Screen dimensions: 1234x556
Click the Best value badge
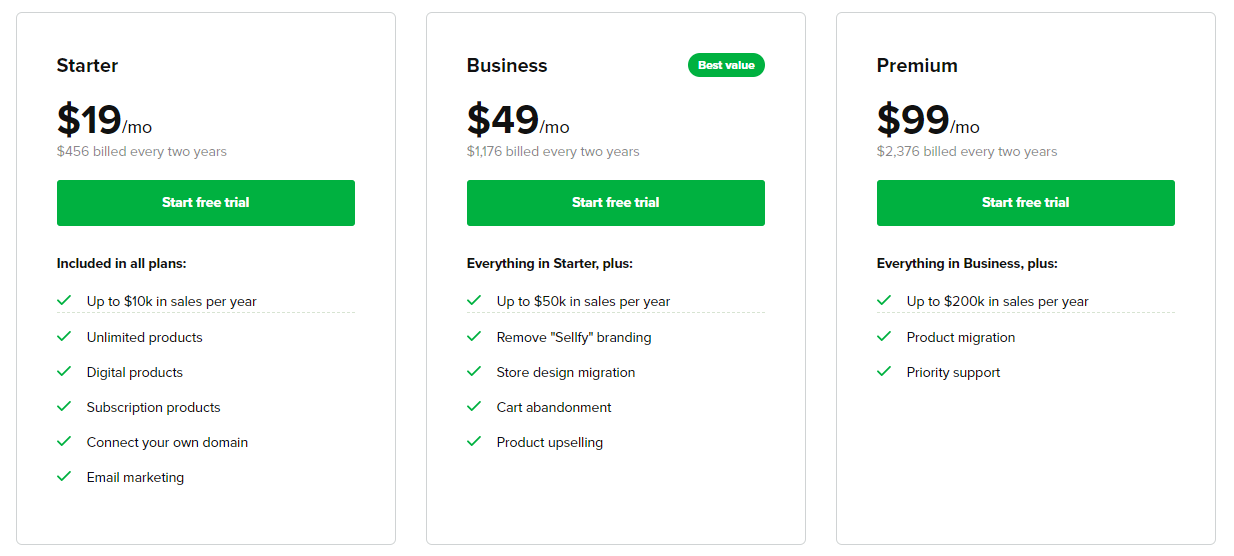click(x=726, y=65)
